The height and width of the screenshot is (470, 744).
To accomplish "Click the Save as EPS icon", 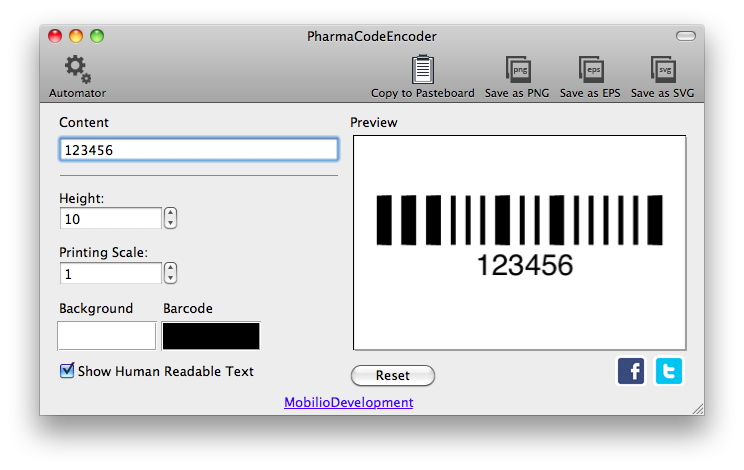I will pos(591,69).
